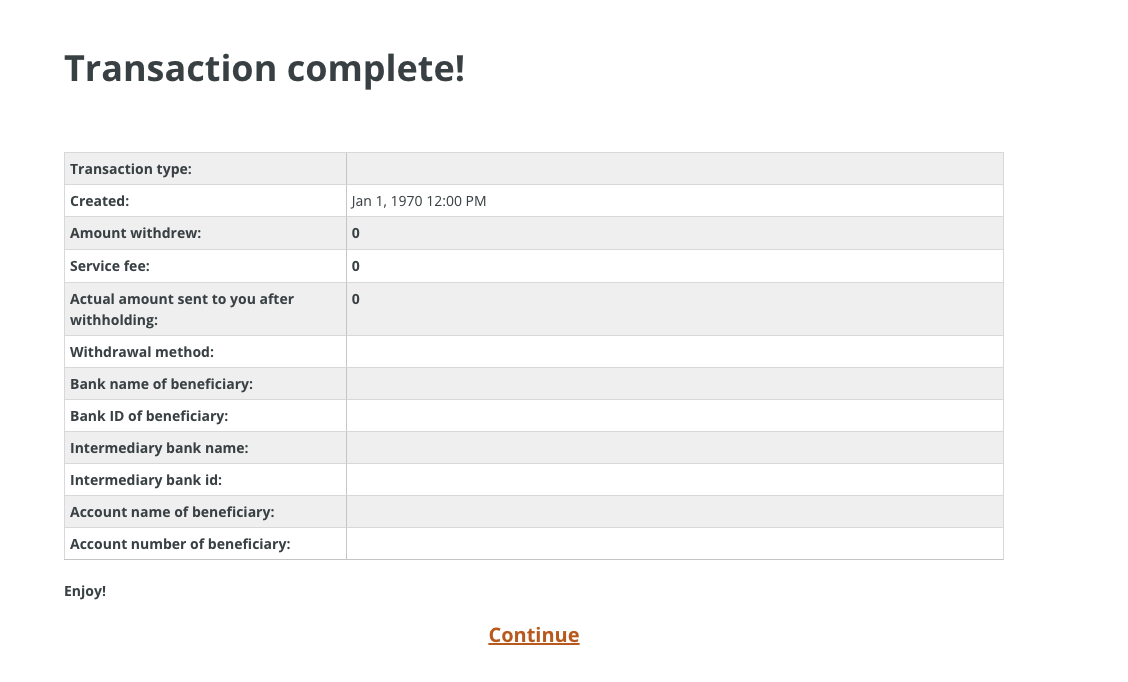This screenshot has width=1128, height=682.
Task: Select the Service fee value 0
Action: coord(356,266)
